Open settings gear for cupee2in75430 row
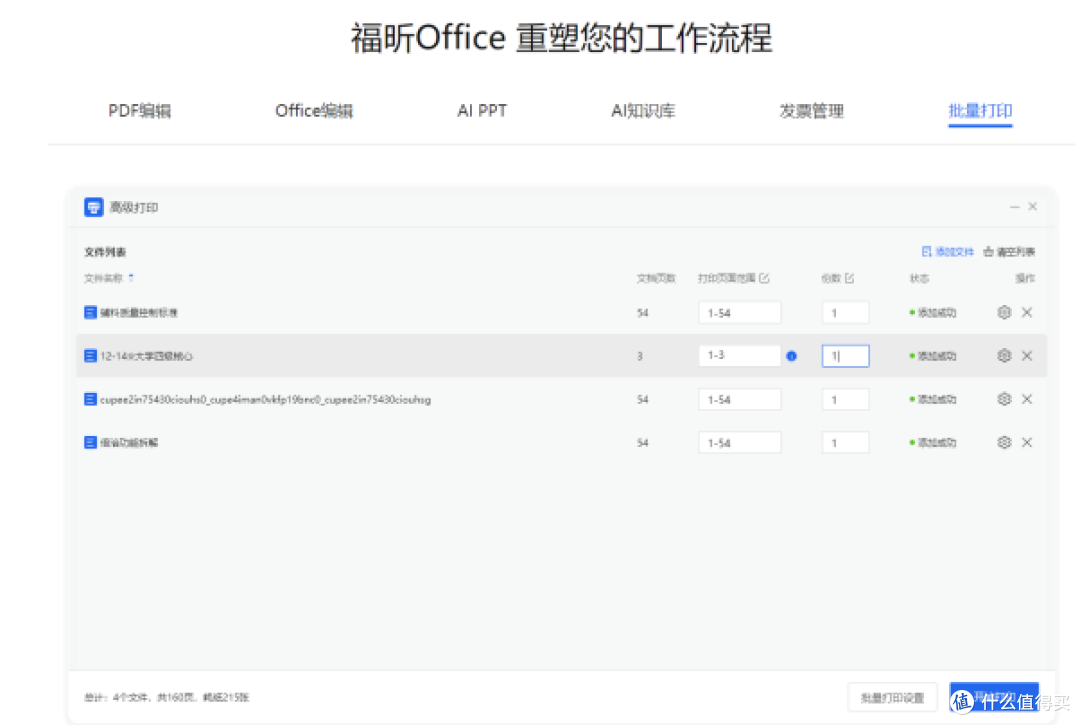Image resolution: width=1080 pixels, height=725 pixels. pos(1004,399)
